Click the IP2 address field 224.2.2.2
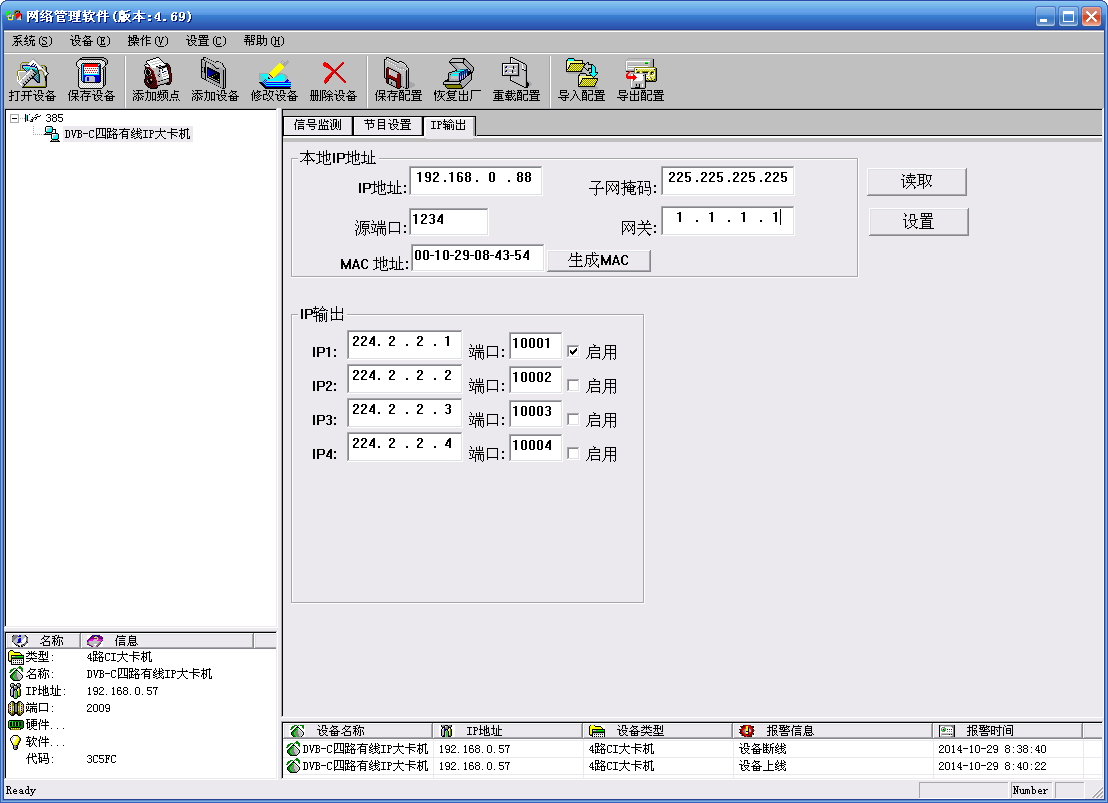 click(404, 378)
